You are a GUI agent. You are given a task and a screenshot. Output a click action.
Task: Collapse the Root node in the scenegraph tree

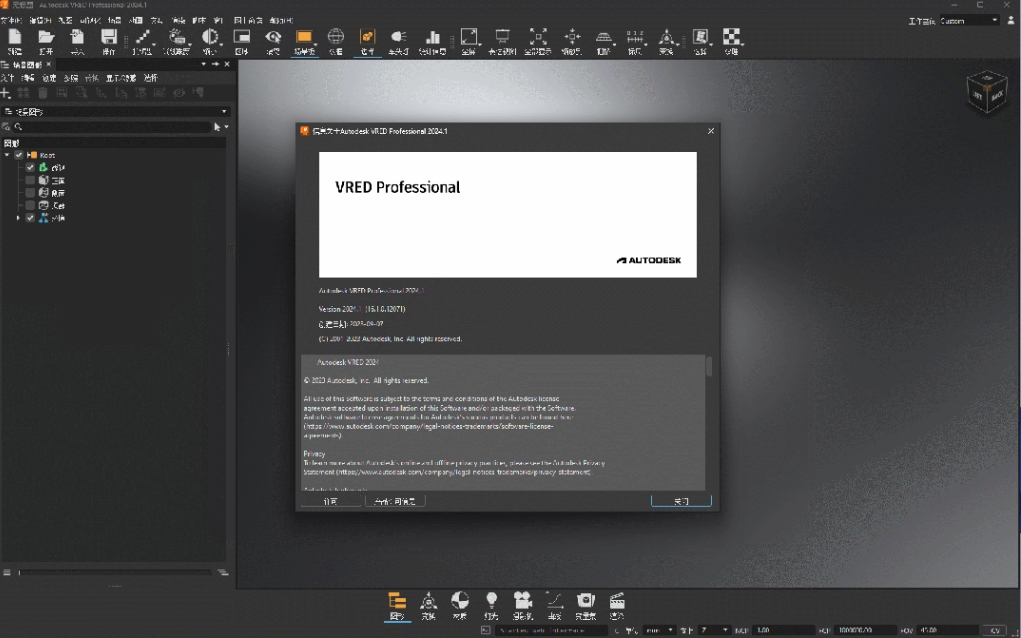point(7,155)
